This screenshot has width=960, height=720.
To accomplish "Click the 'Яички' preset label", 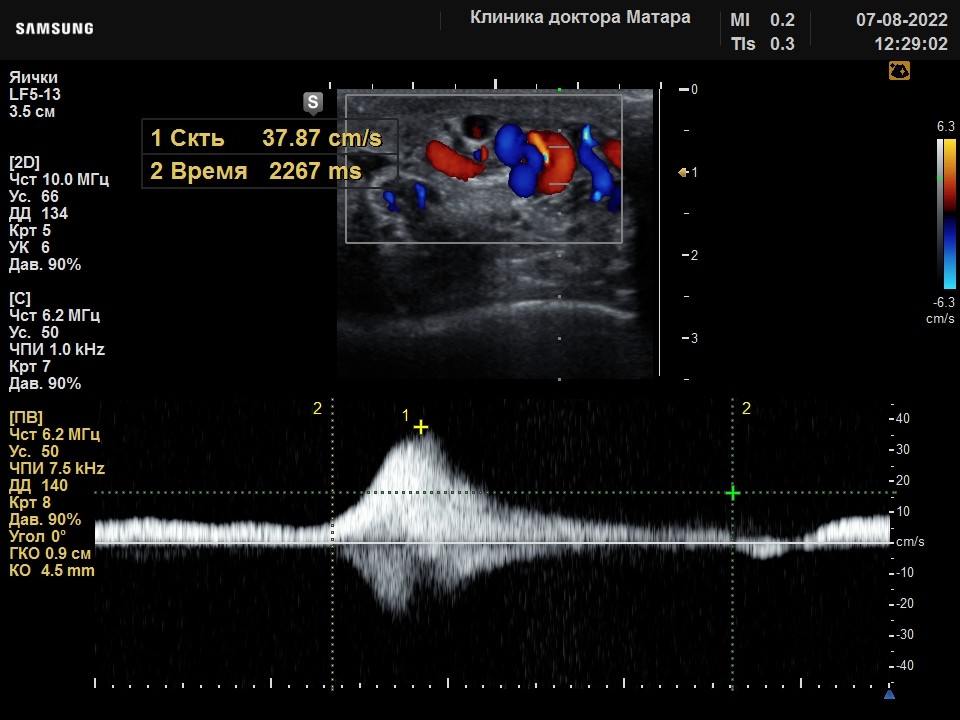I will tap(33, 78).
